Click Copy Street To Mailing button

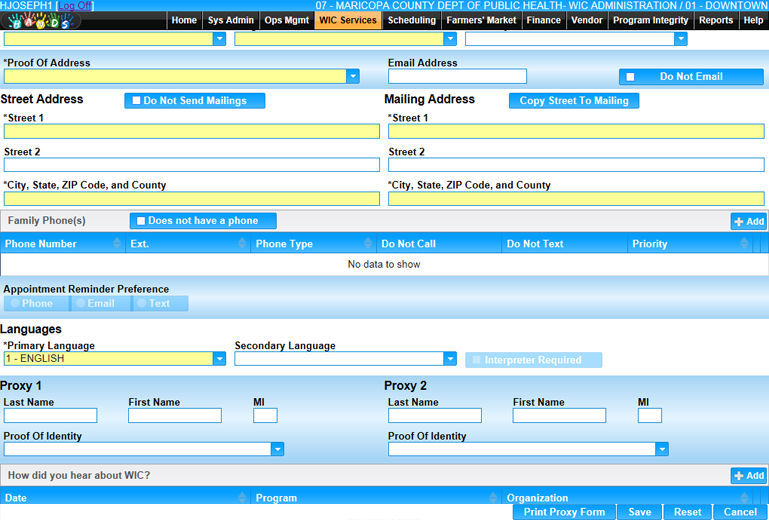coord(573,101)
